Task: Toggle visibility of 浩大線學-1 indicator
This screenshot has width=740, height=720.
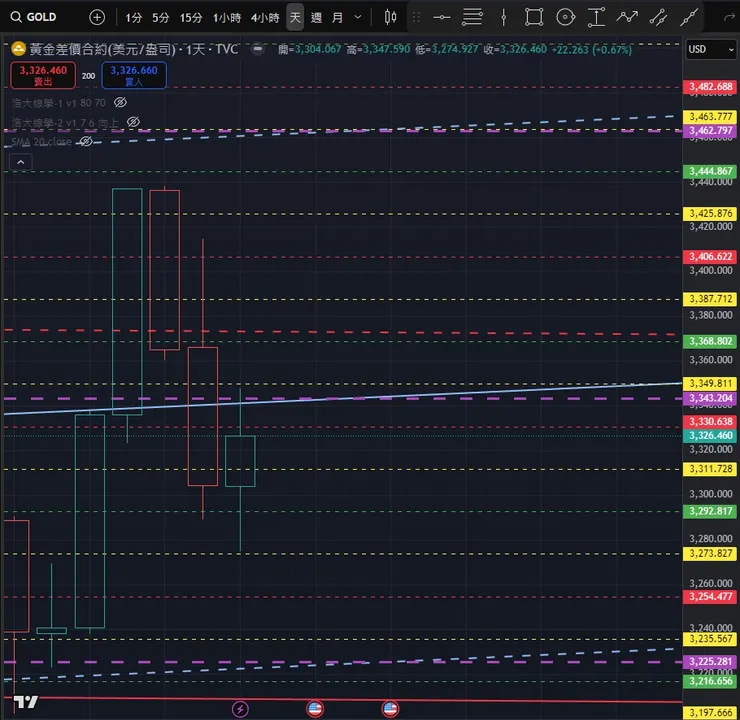Action: (x=120, y=102)
